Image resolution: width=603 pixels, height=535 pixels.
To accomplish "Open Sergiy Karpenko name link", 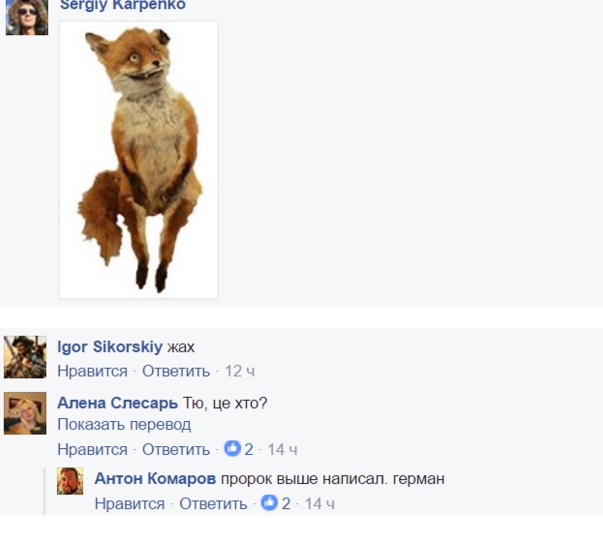I will [x=123, y=5].
